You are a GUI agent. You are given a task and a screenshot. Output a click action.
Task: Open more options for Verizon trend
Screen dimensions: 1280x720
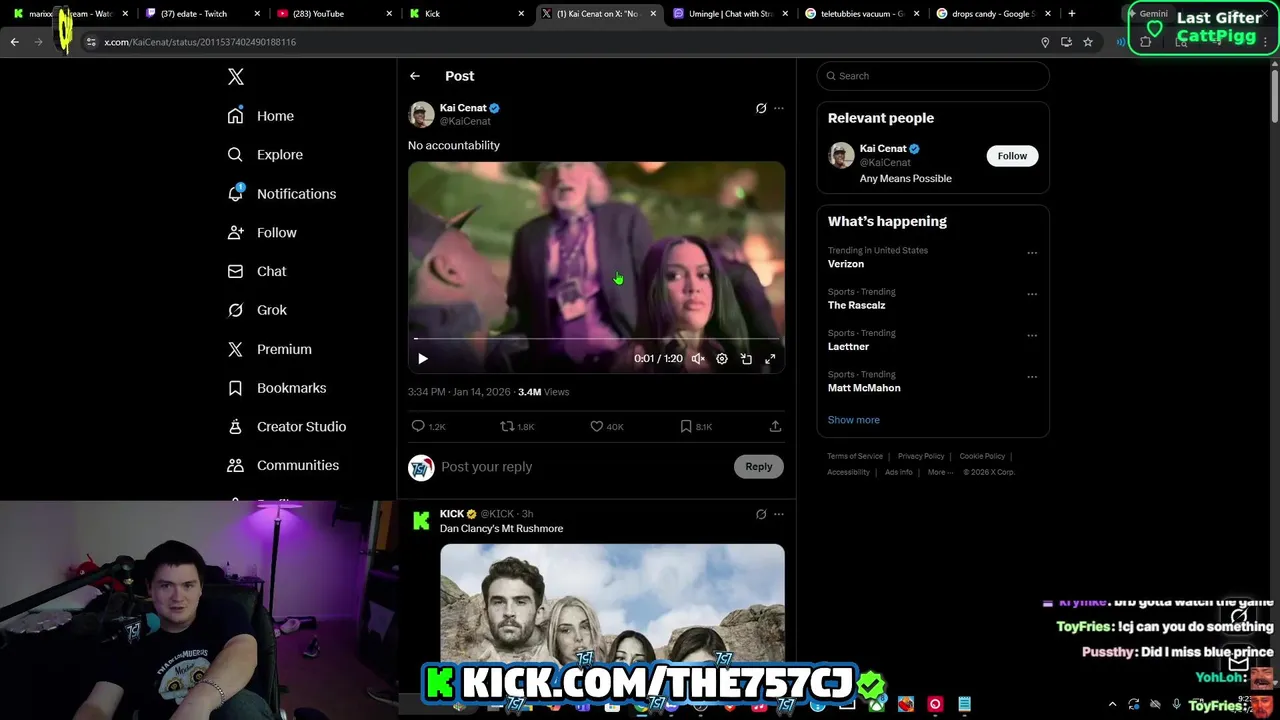coord(1032,253)
